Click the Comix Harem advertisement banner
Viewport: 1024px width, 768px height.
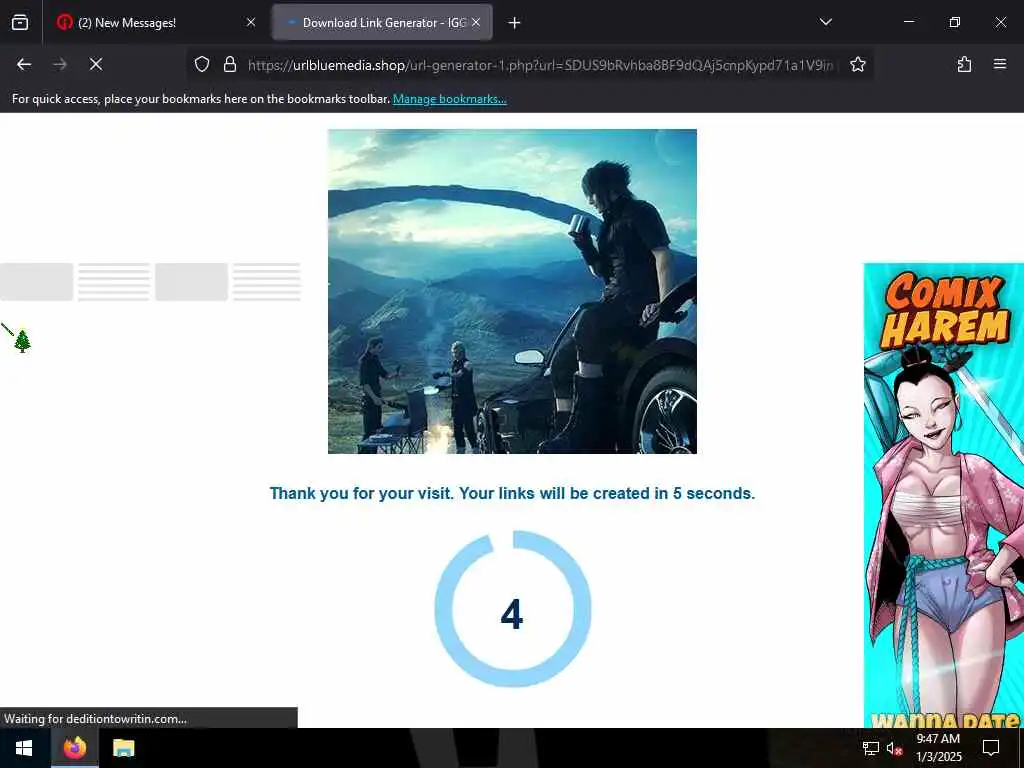[944, 495]
